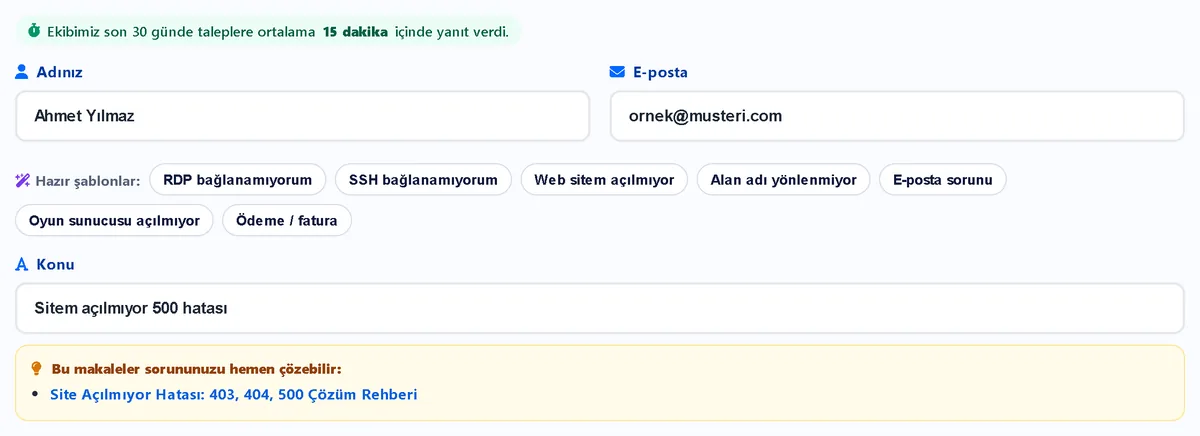Click the stopwatch icon in response time banner
The width and height of the screenshot is (1200, 436).
(34, 31)
